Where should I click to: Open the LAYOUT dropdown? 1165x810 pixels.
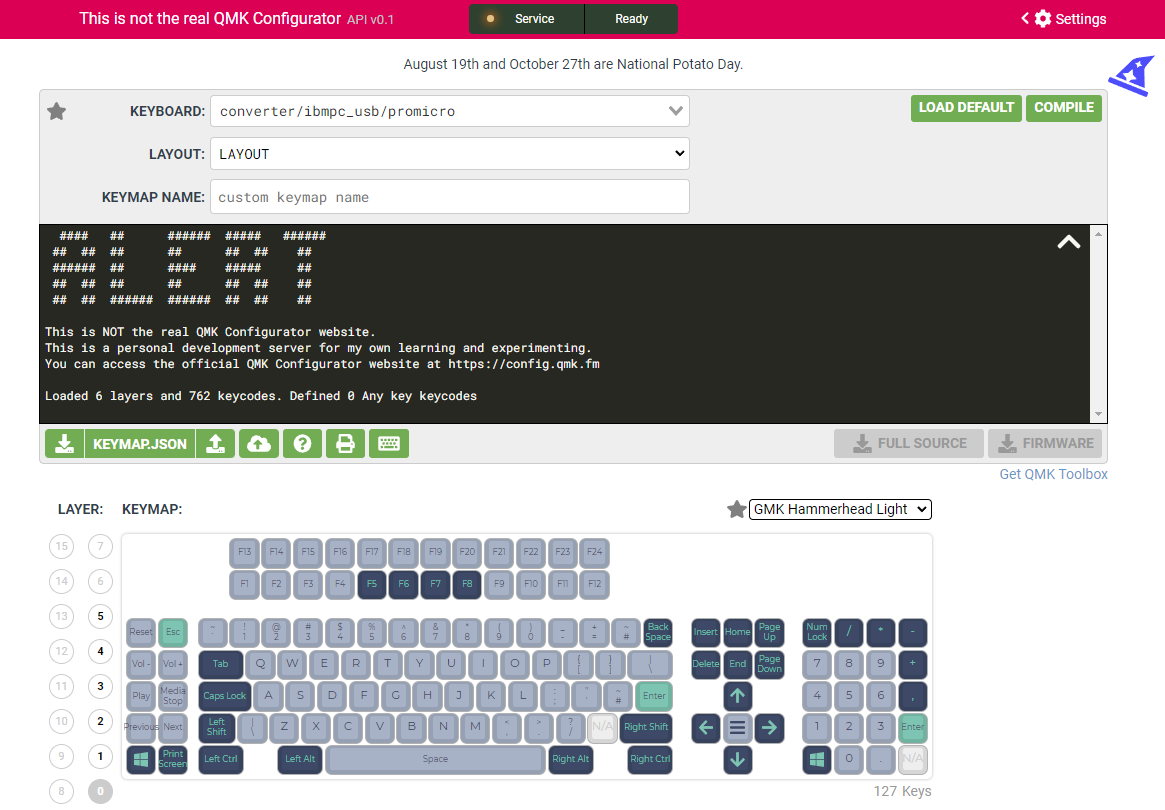(449, 153)
